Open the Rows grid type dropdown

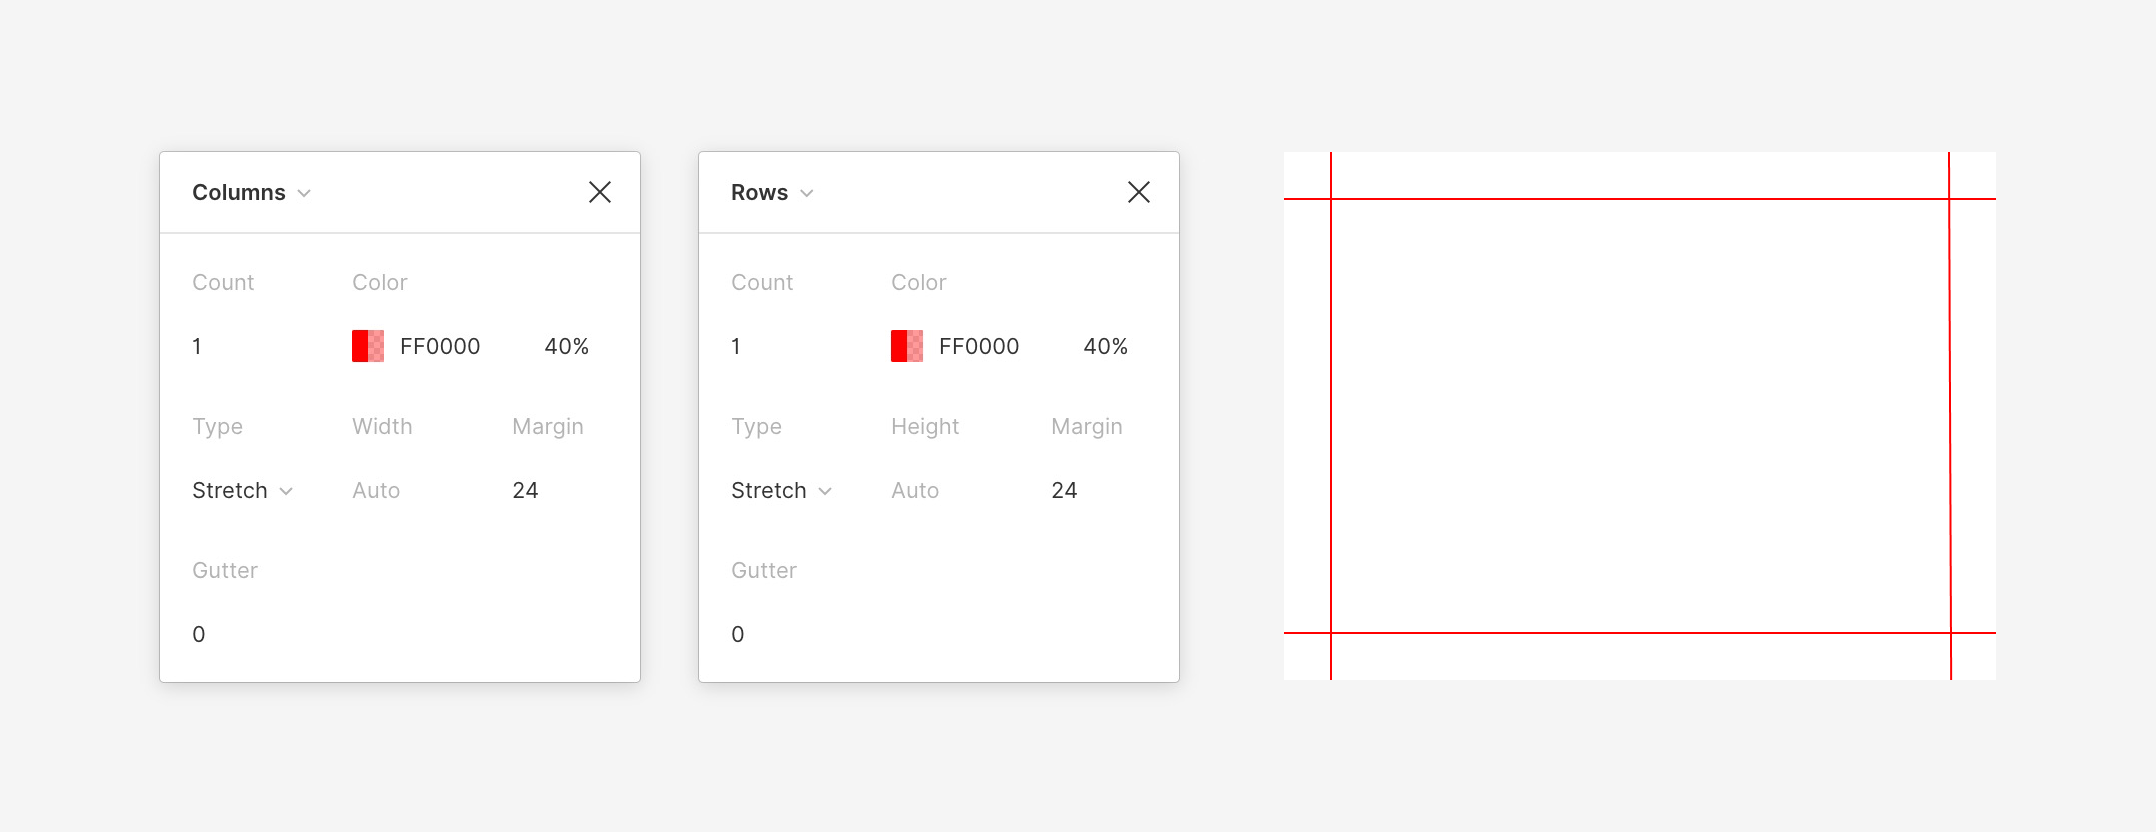click(790, 192)
